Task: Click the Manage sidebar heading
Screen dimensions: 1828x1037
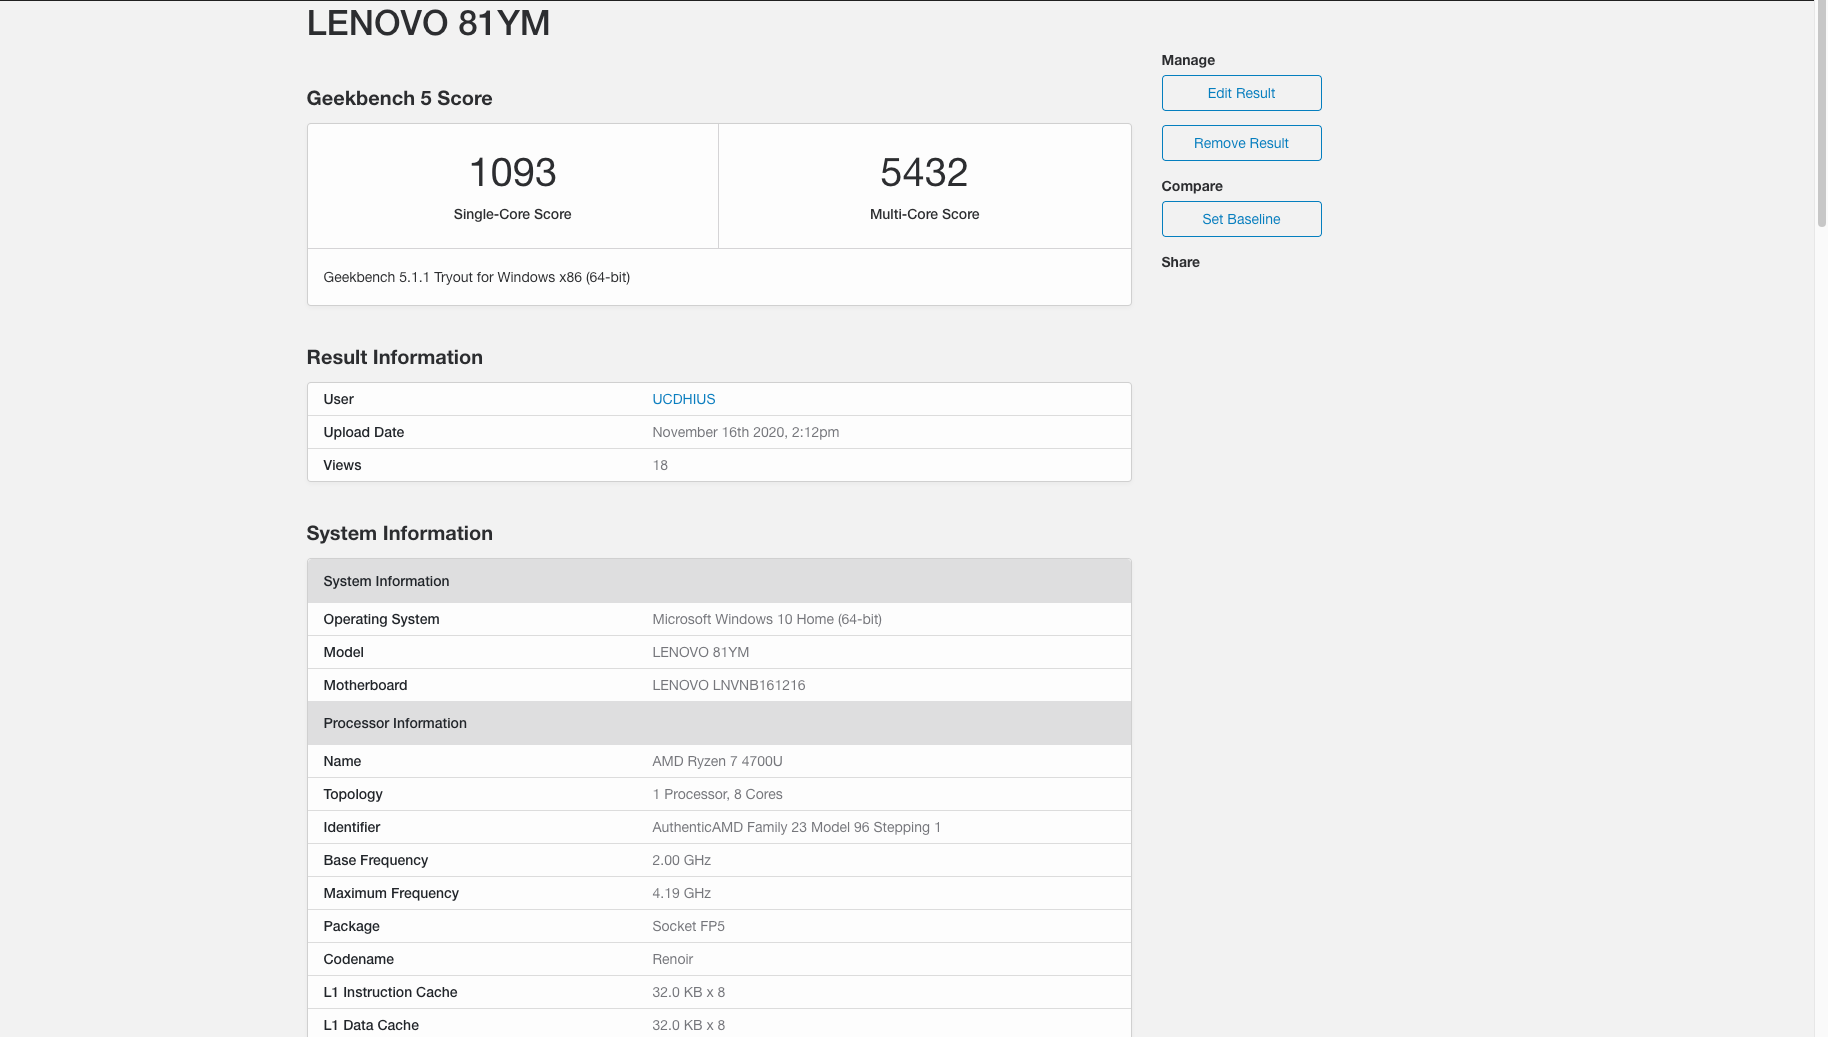Action: (1188, 60)
